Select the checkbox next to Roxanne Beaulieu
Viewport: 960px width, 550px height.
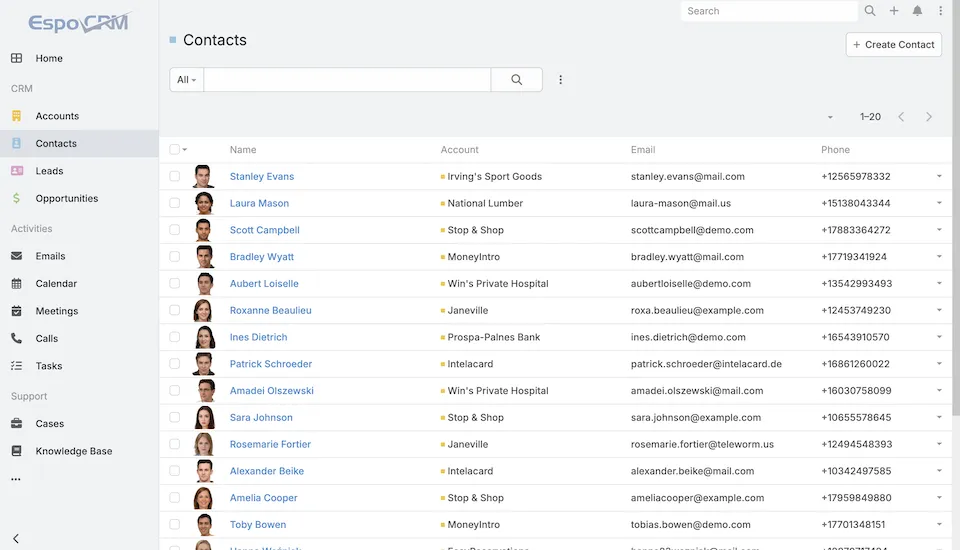(x=175, y=310)
